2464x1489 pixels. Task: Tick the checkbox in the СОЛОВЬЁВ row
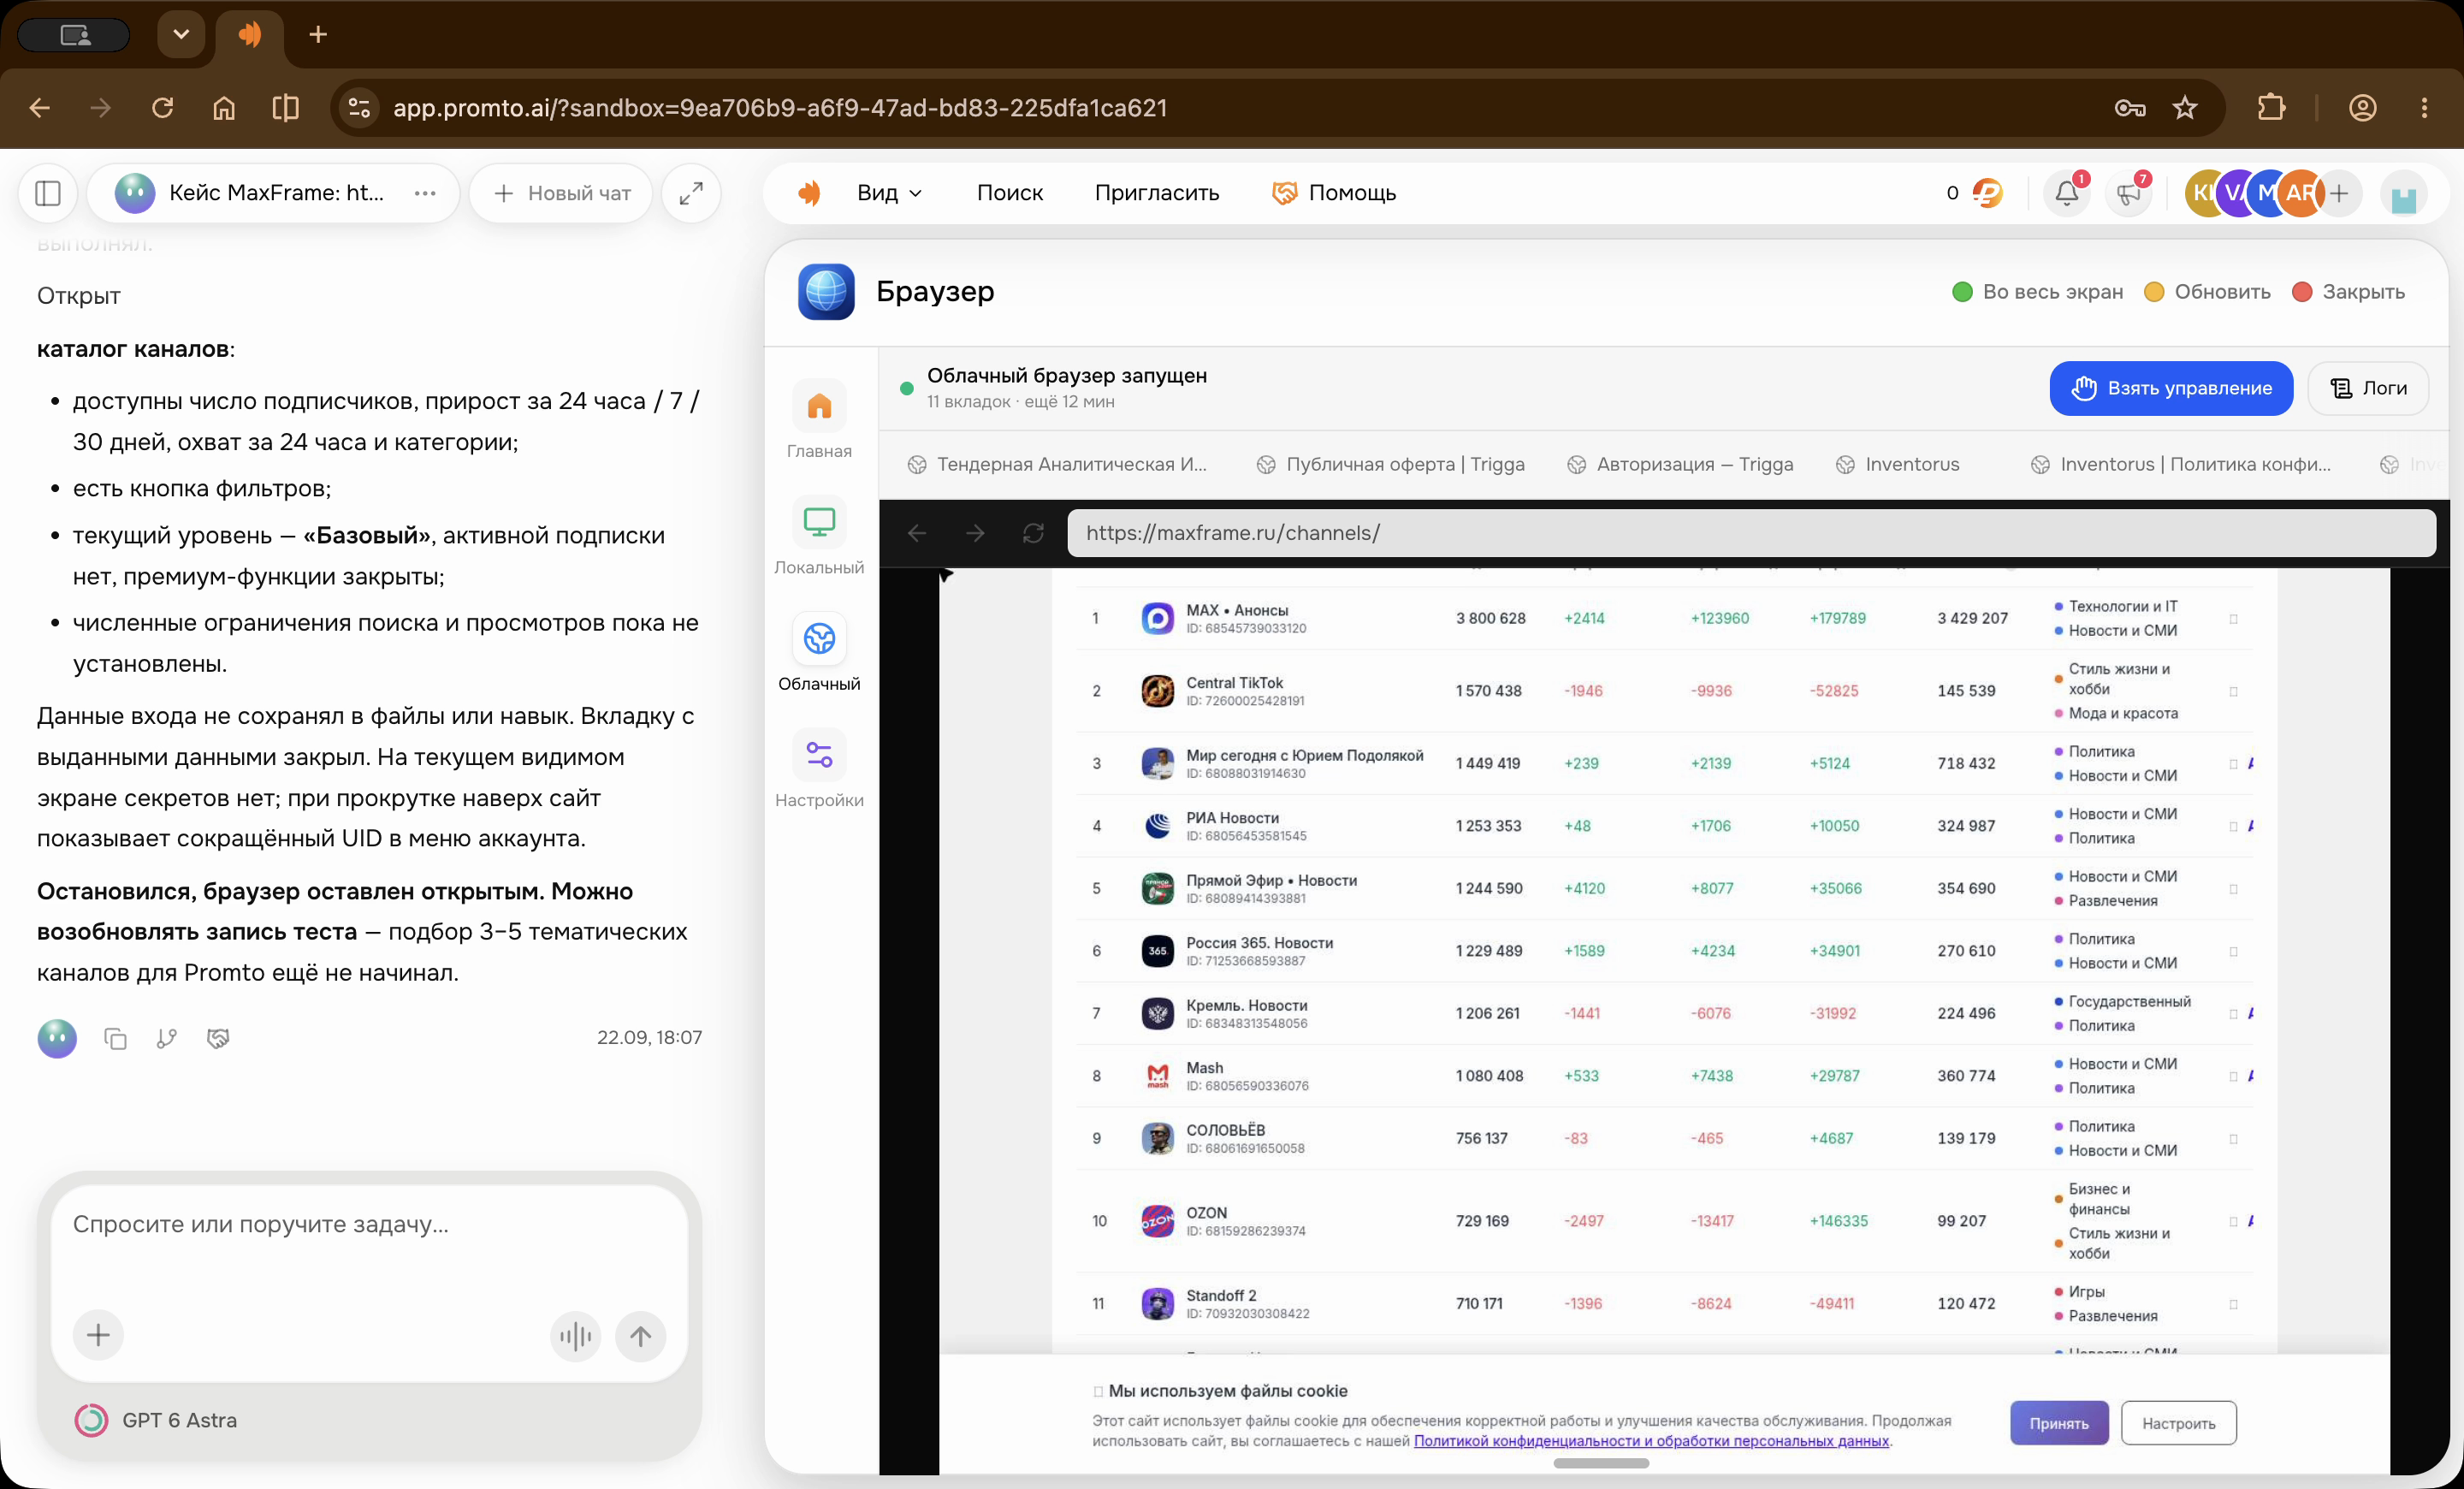point(2233,1139)
